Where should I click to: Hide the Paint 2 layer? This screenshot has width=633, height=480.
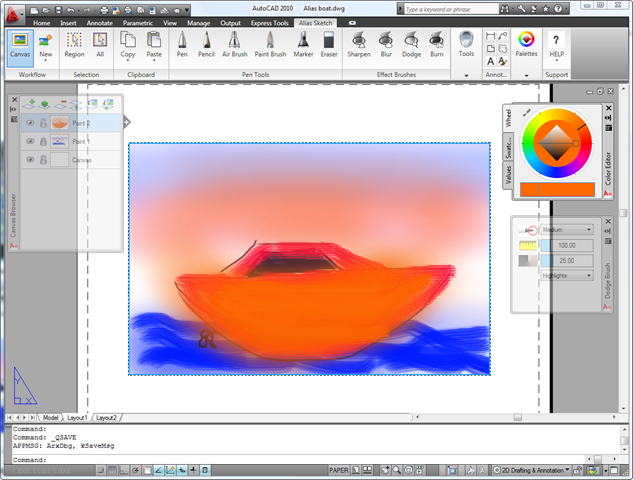[30, 123]
